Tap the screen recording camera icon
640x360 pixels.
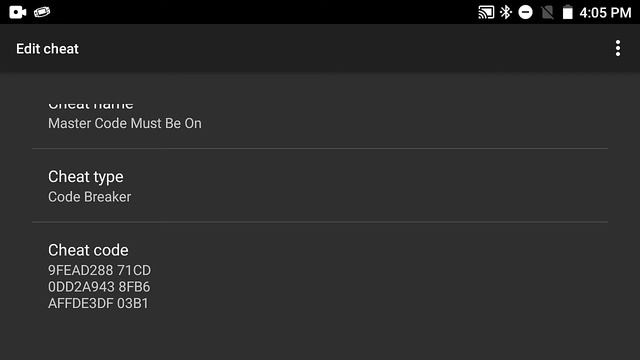[x=18, y=12]
